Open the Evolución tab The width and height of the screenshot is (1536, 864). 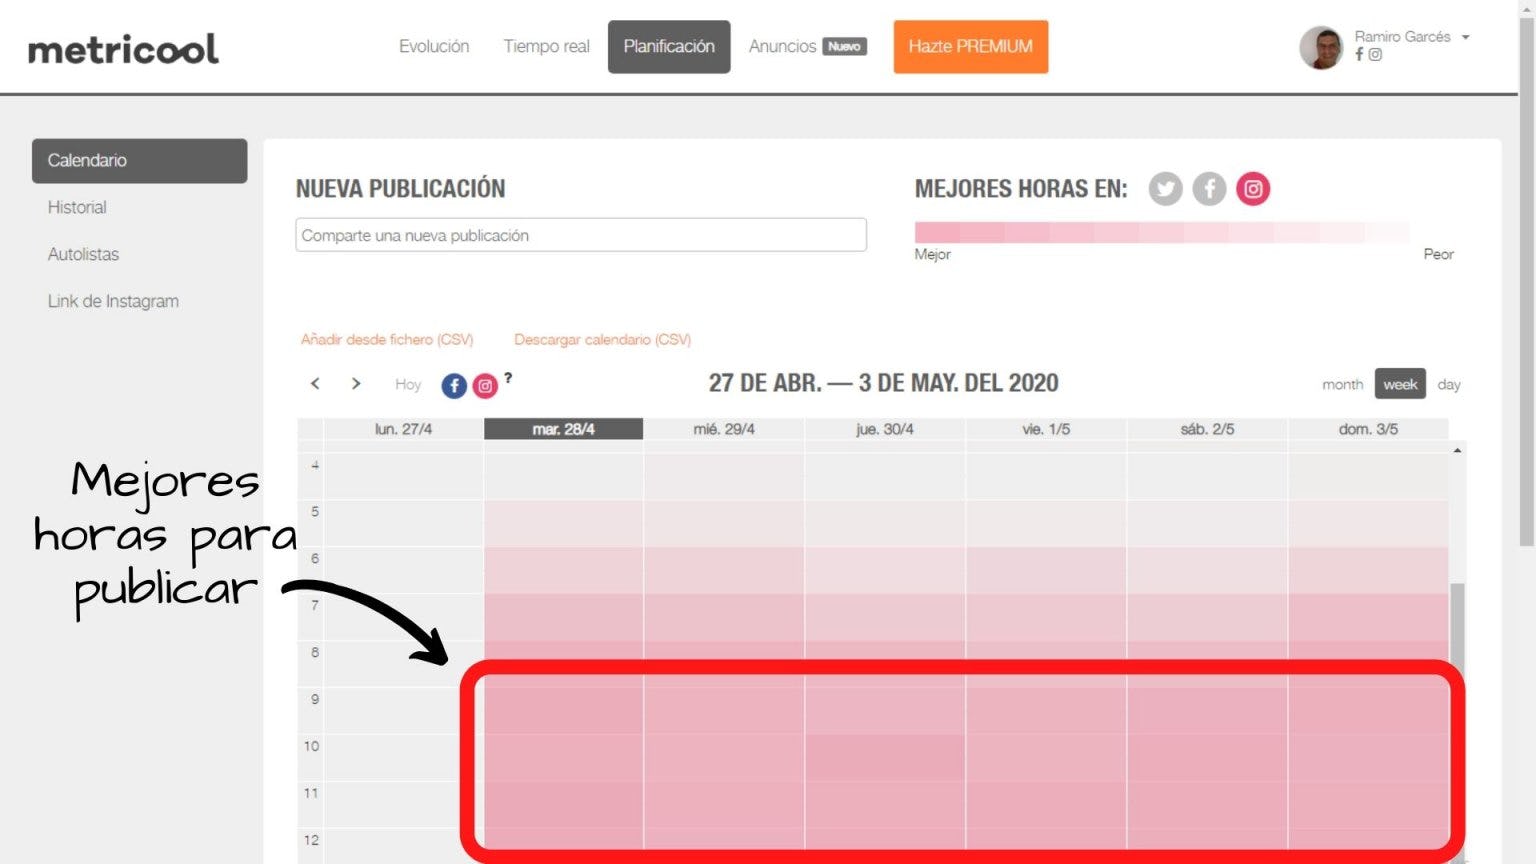[434, 47]
